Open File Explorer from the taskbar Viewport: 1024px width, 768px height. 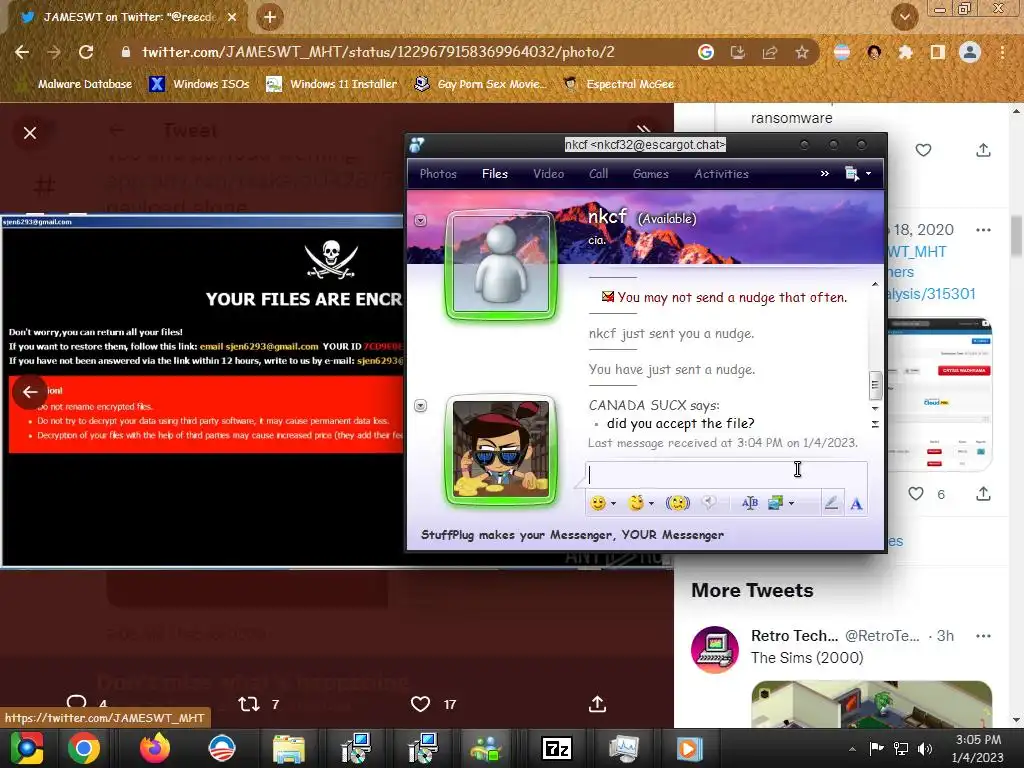(x=289, y=749)
